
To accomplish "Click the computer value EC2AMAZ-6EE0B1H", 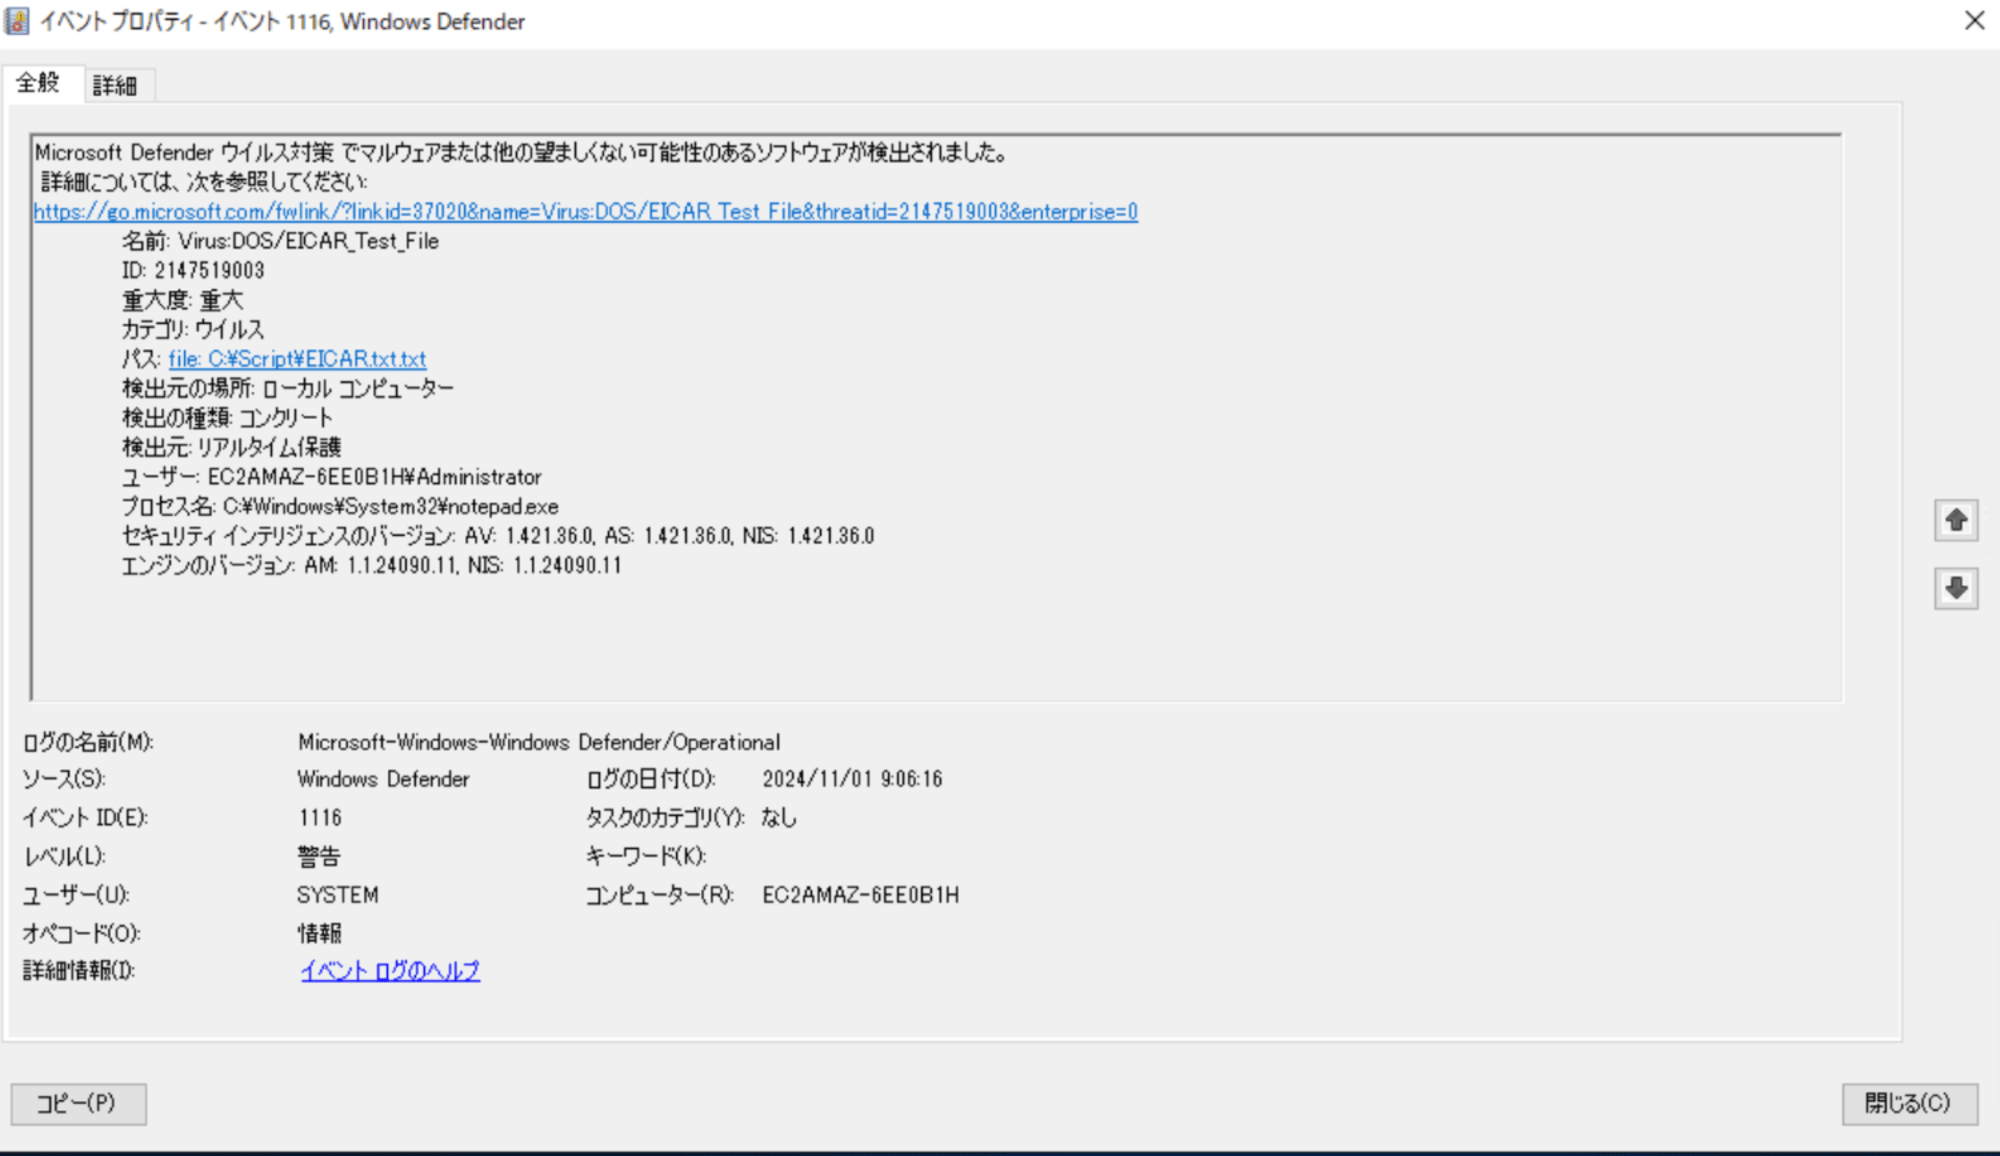I will click(x=860, y=895).
